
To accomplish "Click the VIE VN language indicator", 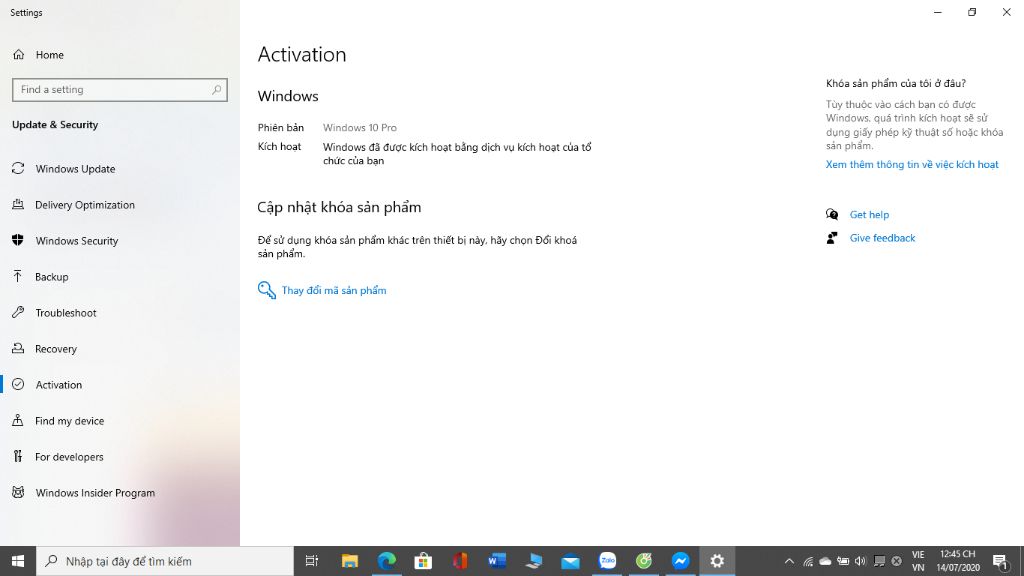I will pyautogui.click(x=918, y=561).
